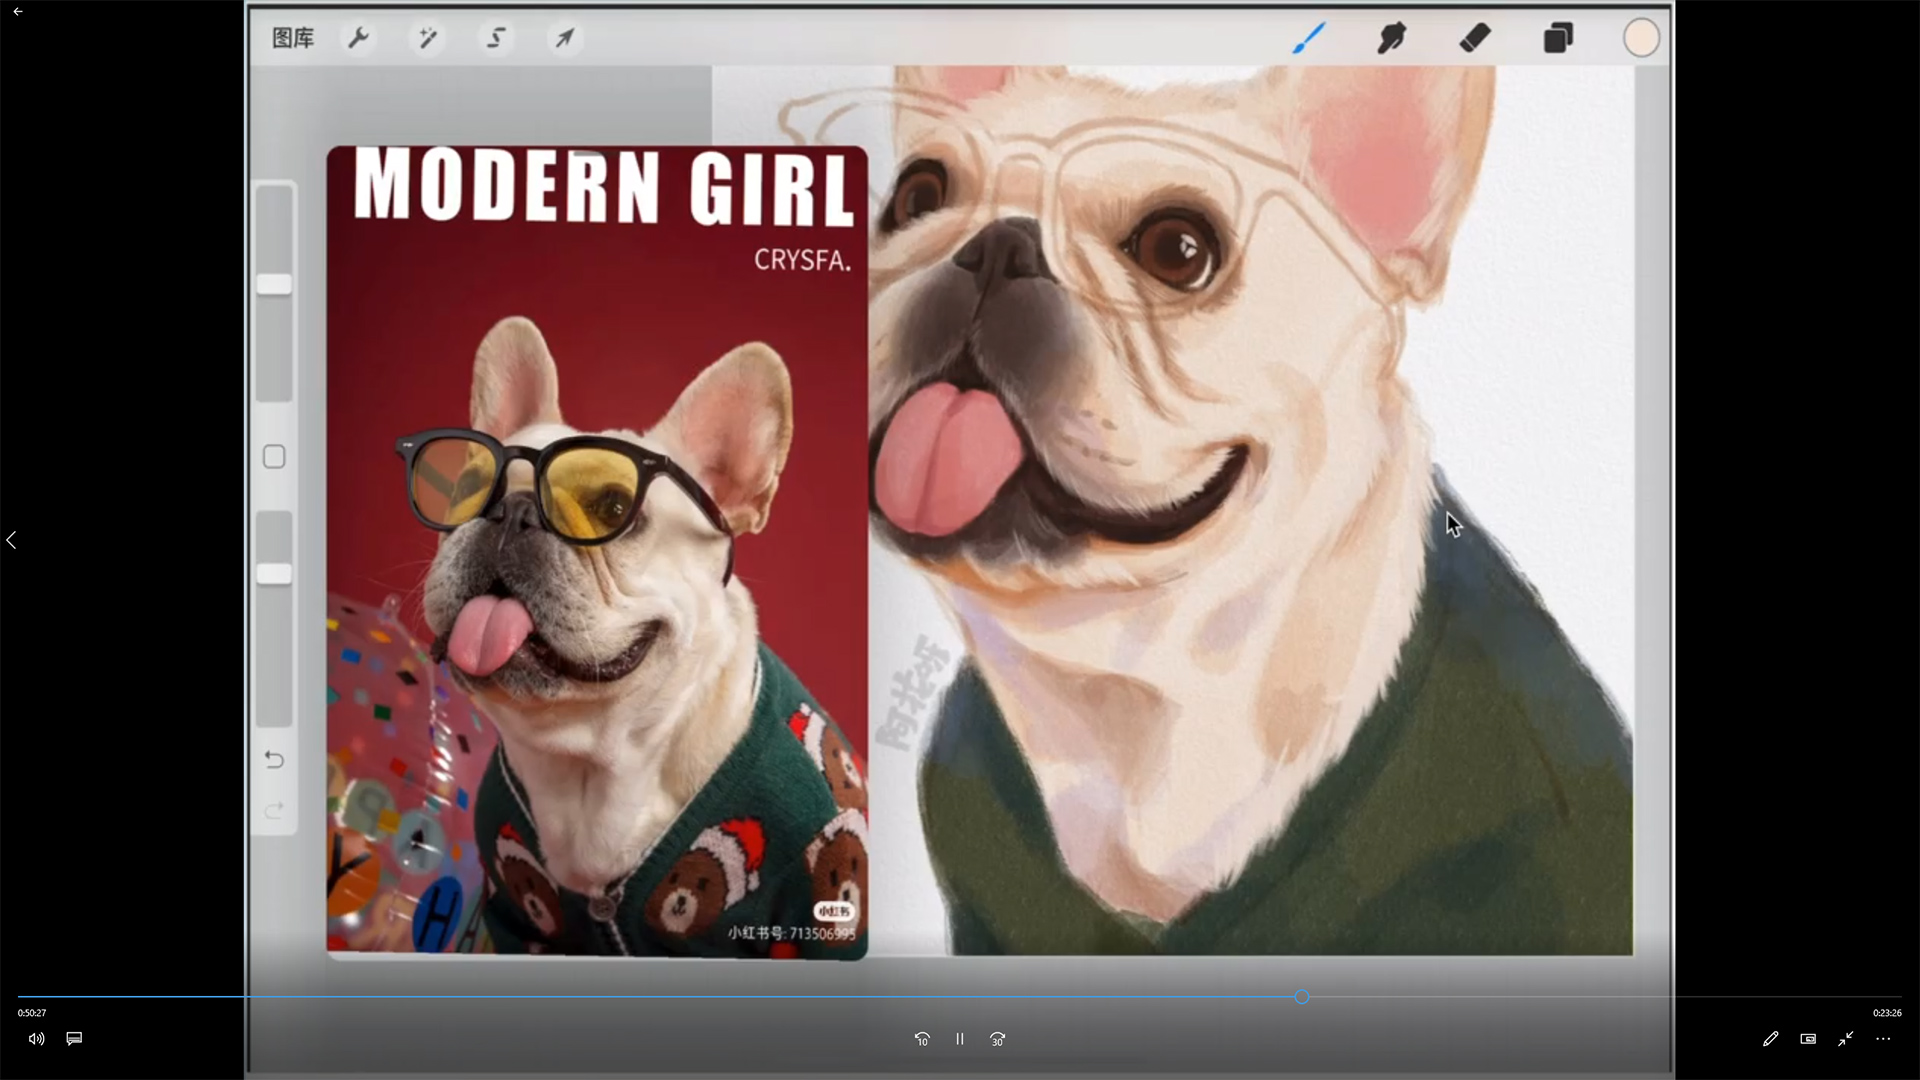Select the Selection S-shaped tool
Image resolution: width=1920 pixels, height=1080 pixels.
pos(496,38)
